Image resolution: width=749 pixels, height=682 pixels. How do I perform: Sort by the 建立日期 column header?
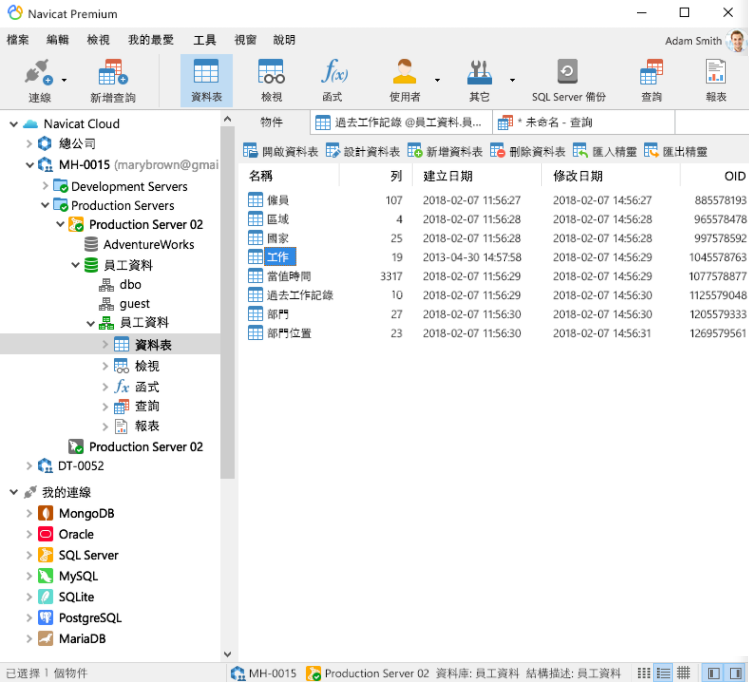[477, 176]
